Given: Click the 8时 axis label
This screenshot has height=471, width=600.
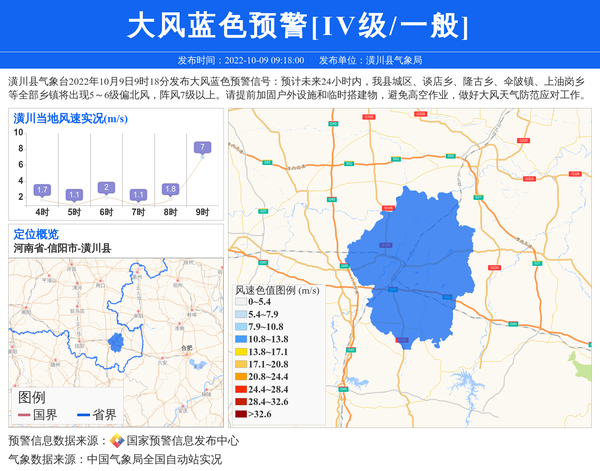Looking at the screenshot, I should click(171, 212).
